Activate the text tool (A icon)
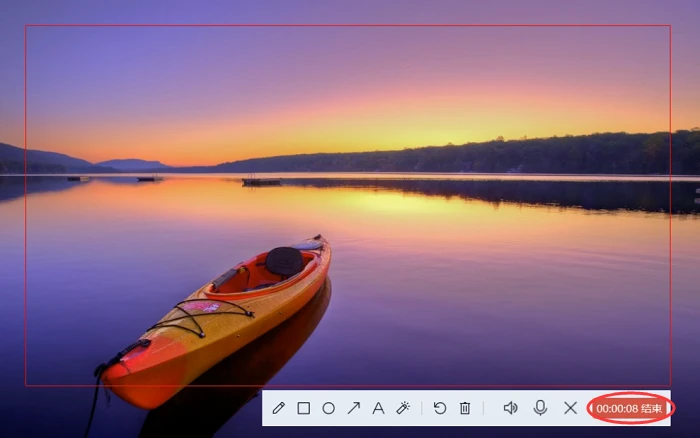 pyautogui.click(x=378, y=408)
